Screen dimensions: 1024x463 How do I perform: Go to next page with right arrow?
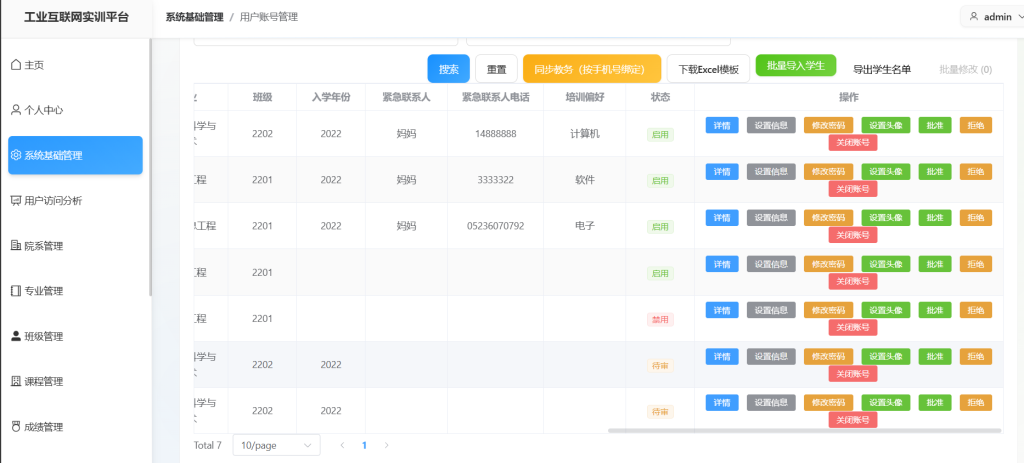[387, 445]
